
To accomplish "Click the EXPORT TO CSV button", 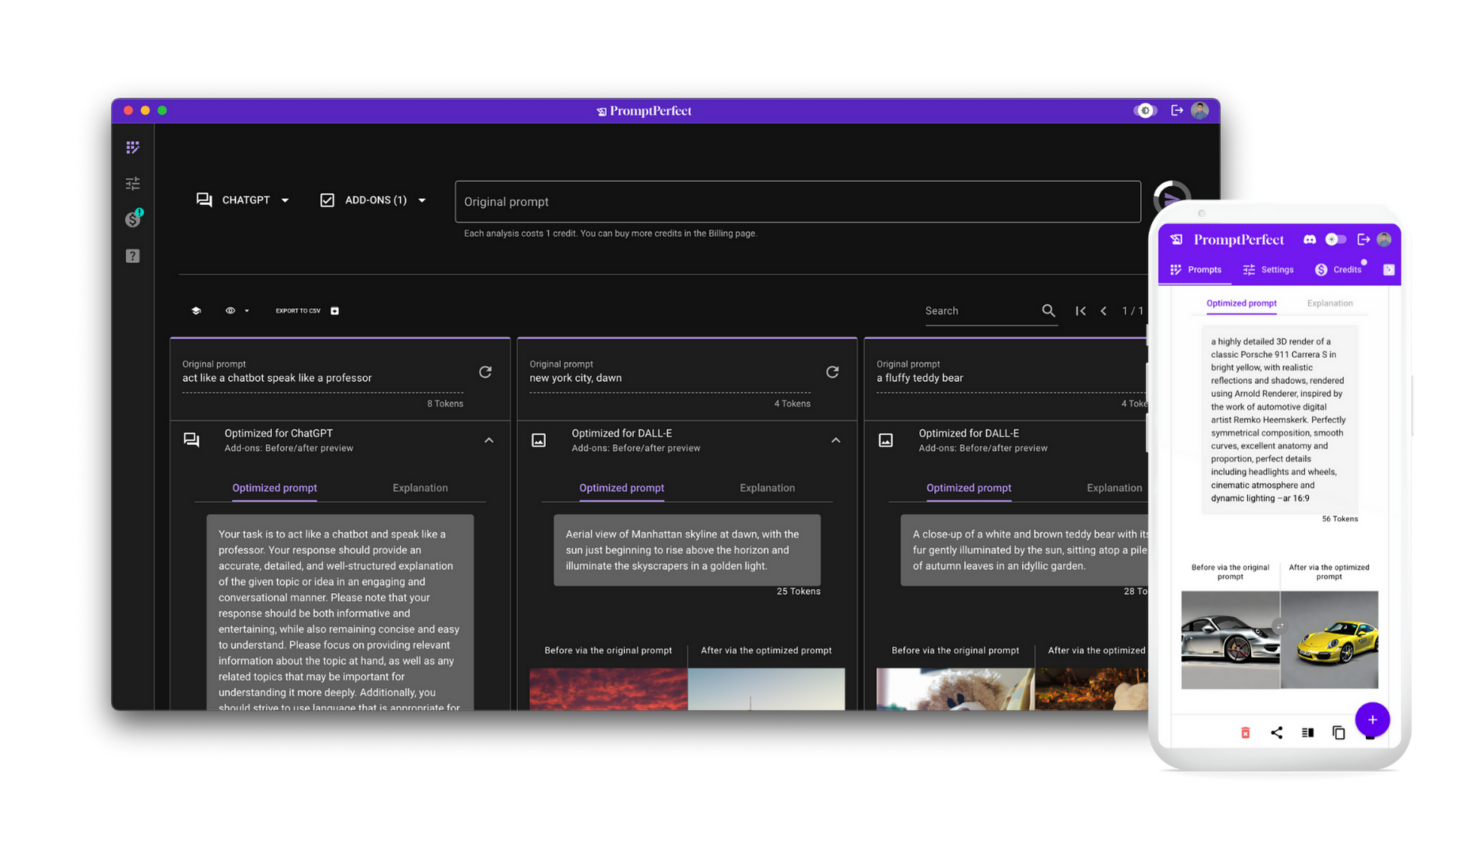I will 298,311.
